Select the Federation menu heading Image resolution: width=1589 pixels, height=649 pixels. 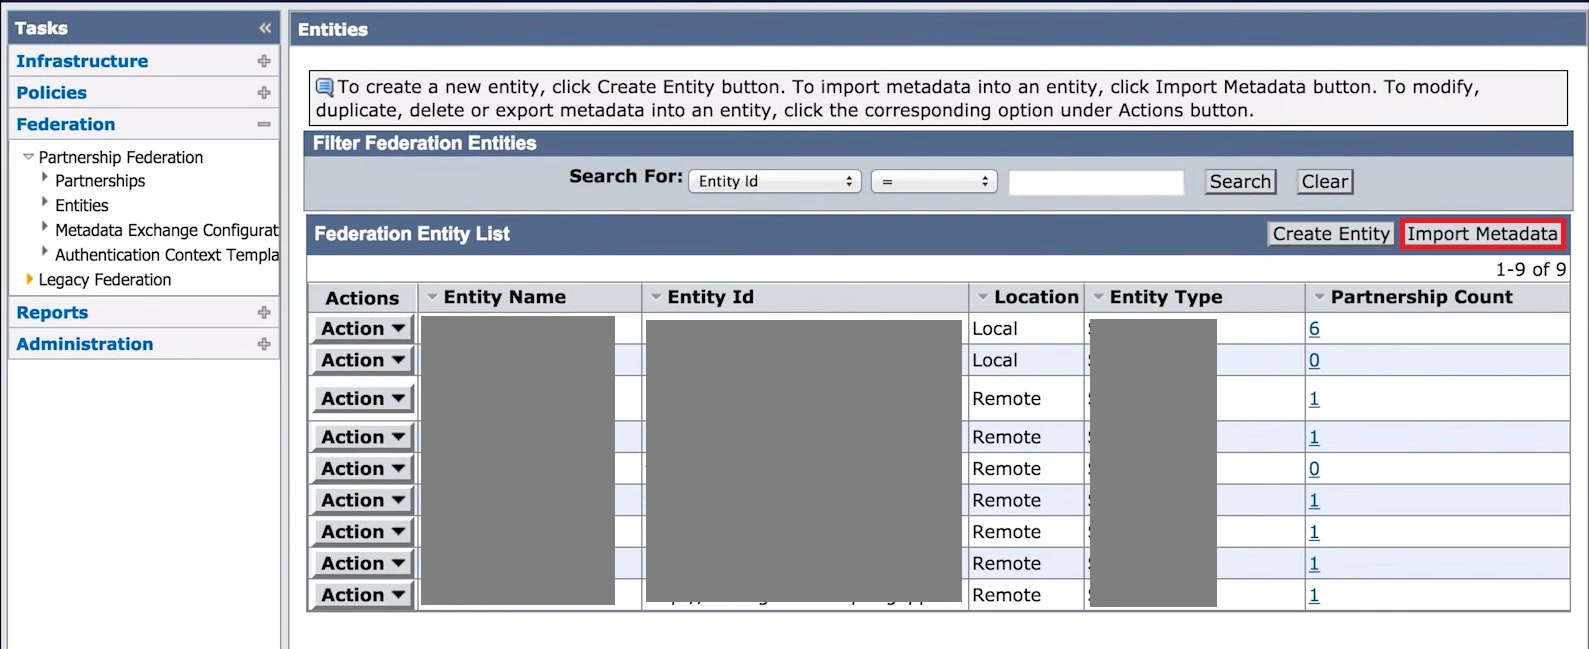66,124
